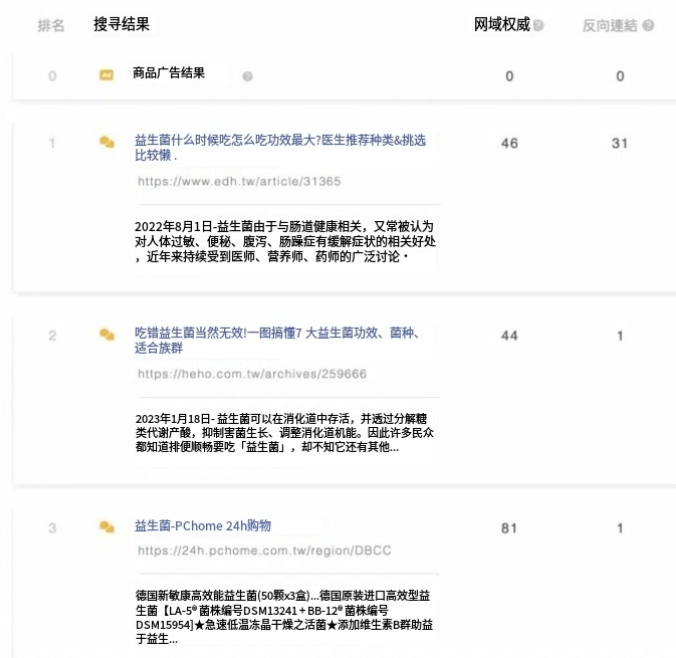The height and width of the screenshot is (658, 676).
Task: Click the heho.com.tw archives URL
Action: [252, 374]
